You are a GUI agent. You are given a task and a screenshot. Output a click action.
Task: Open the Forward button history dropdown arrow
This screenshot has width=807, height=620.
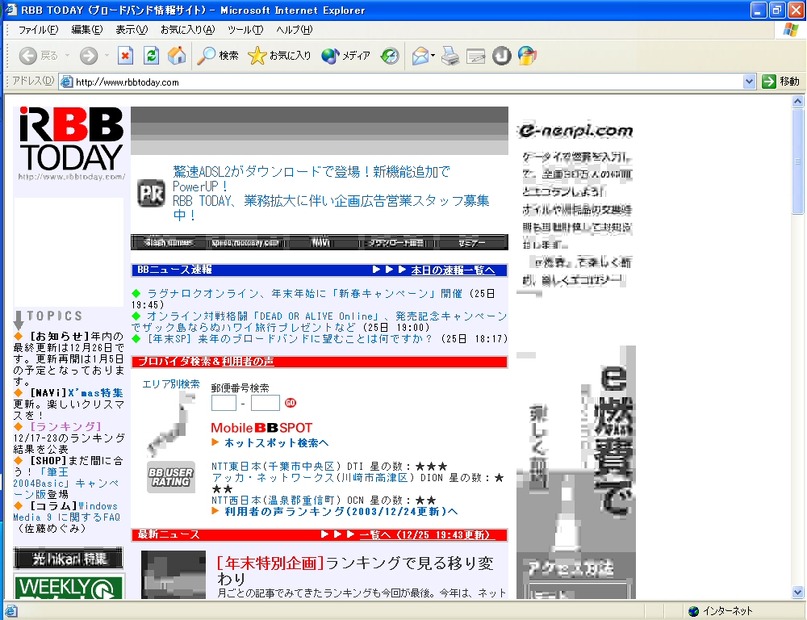107,56
